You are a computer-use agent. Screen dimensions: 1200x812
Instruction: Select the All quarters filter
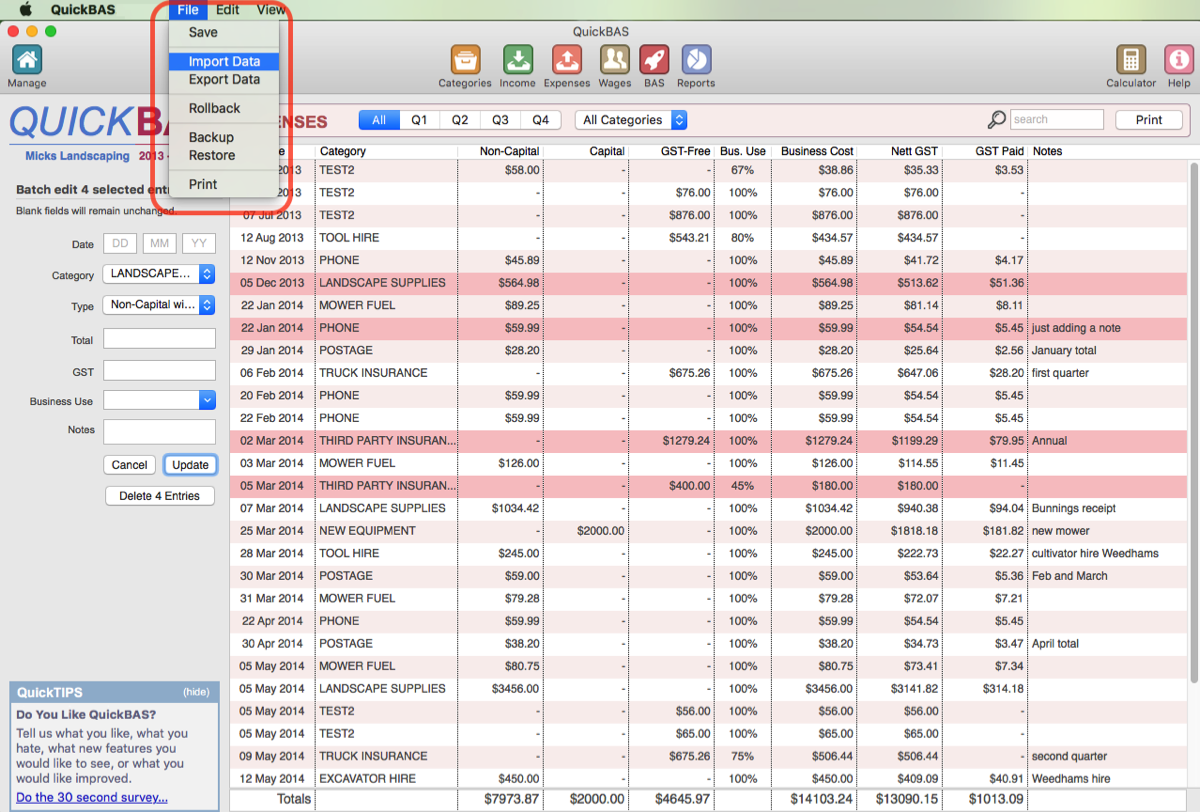click(379, 120)
